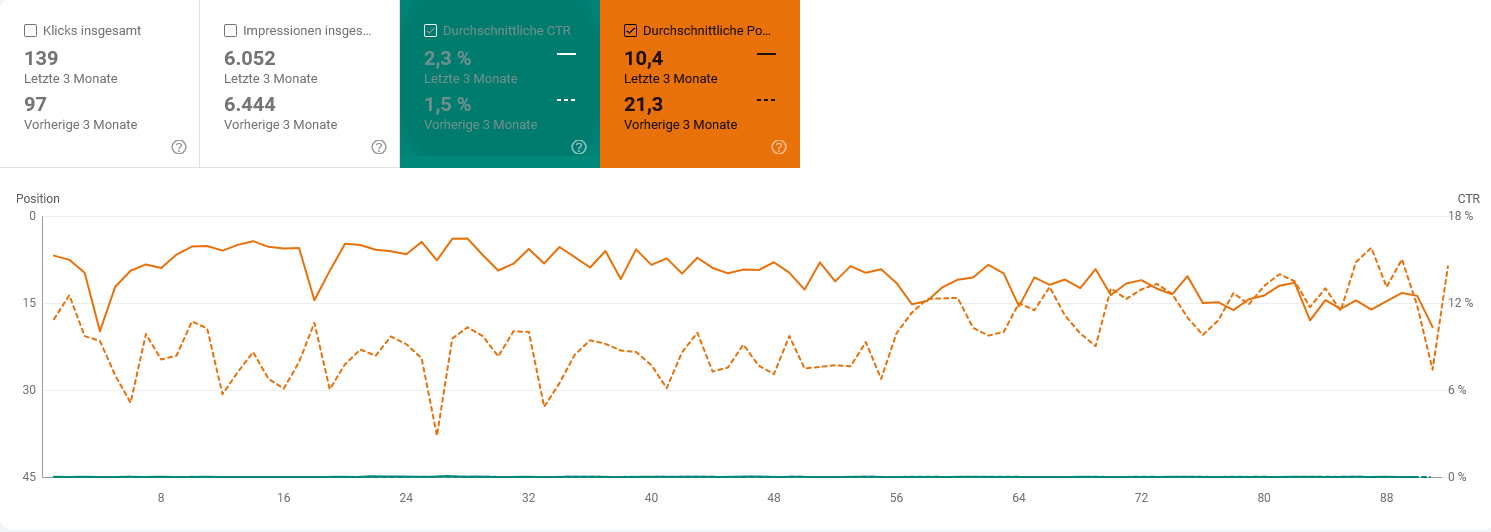Open help icon on orange Position card
Screen dimensions: 1491x532
pos(779,147)
